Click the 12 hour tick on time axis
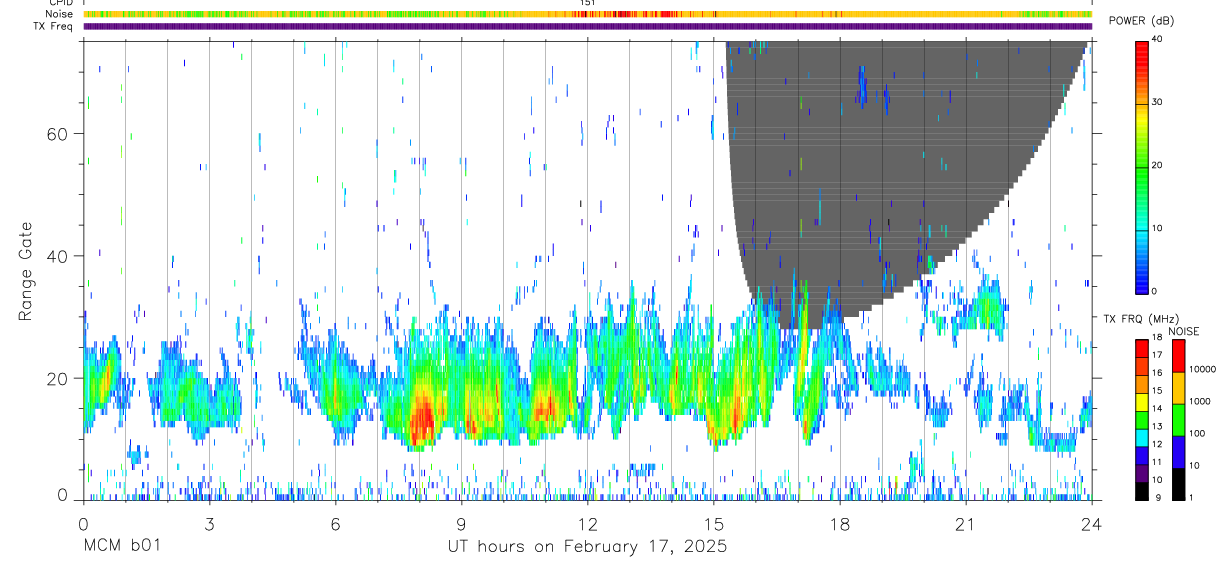1228x567 pixels. (587, 523)
